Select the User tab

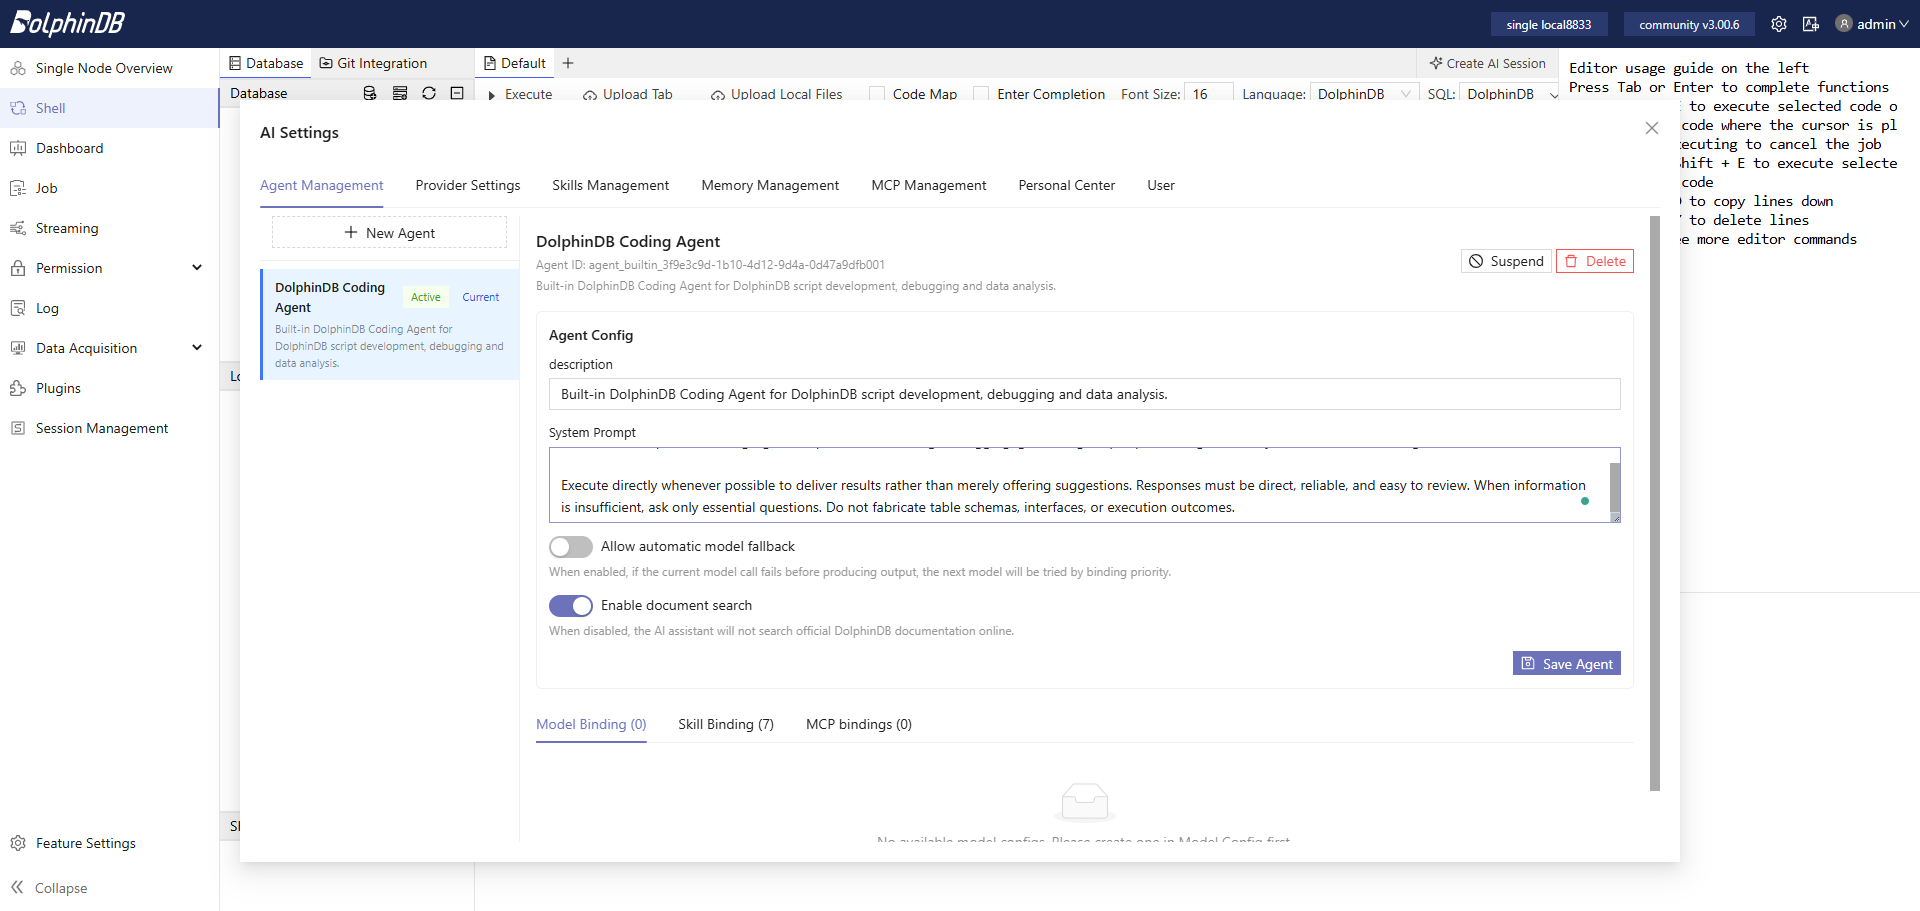(x=1161, y=185)
